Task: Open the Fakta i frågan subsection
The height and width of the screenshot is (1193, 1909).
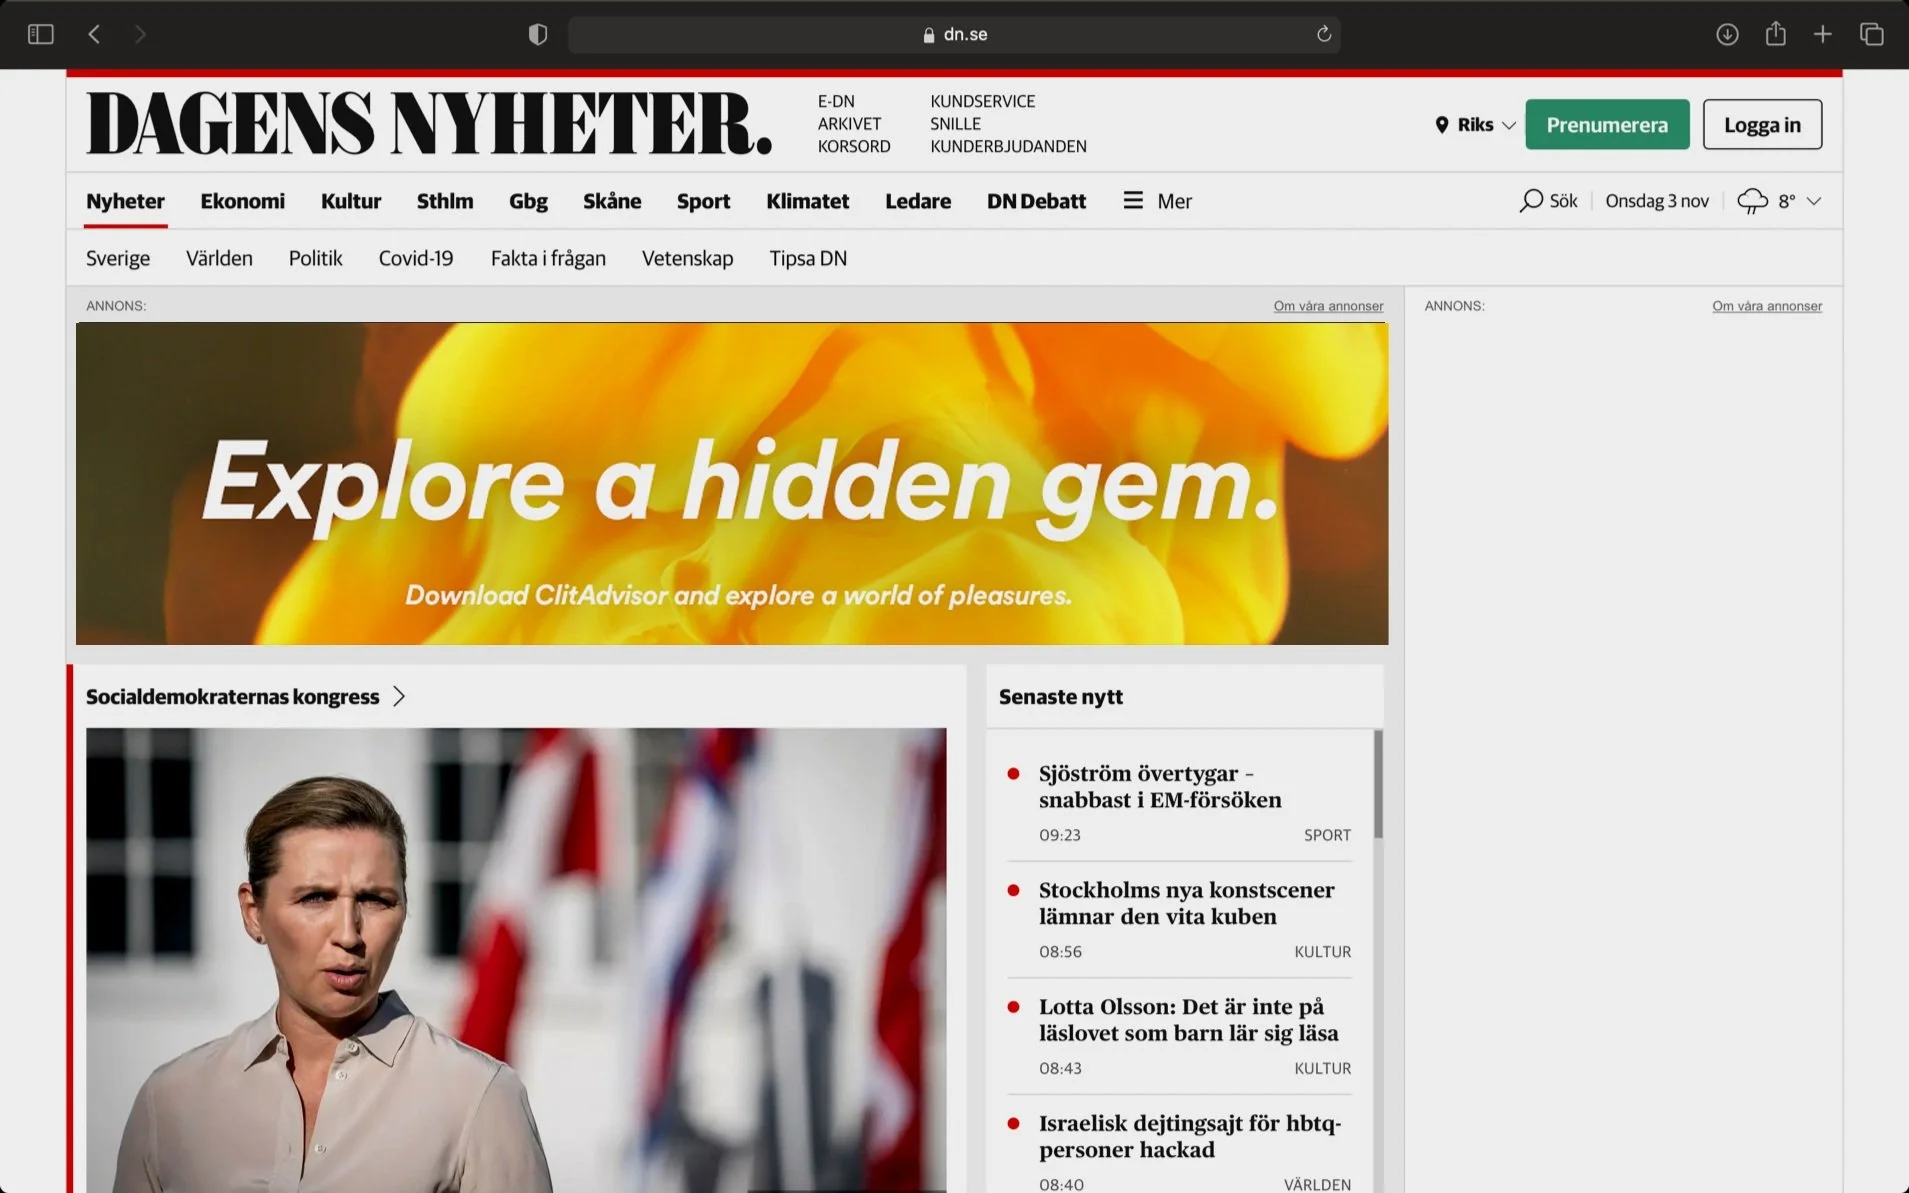Action: tap(548, 258)
